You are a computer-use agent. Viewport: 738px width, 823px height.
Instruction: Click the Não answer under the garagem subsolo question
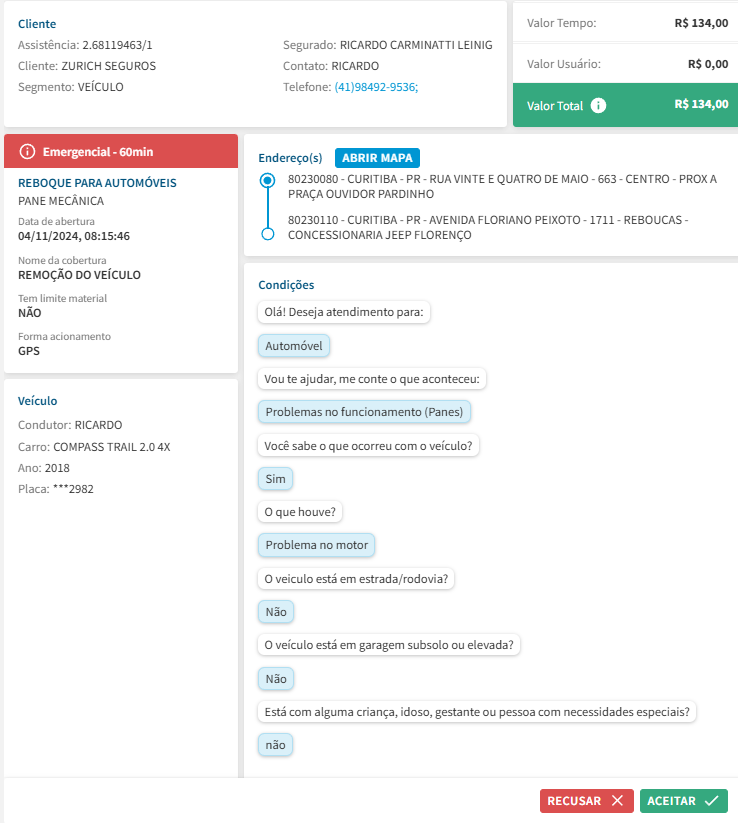coord(276,679)
